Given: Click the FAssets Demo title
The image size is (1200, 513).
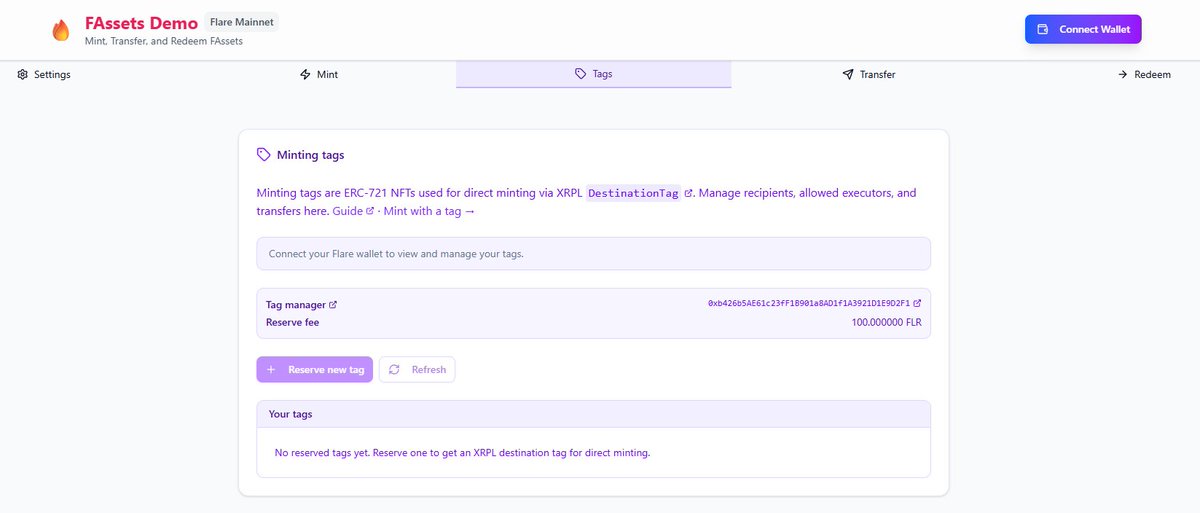Looking at the screenshot, I should (141, 22).
